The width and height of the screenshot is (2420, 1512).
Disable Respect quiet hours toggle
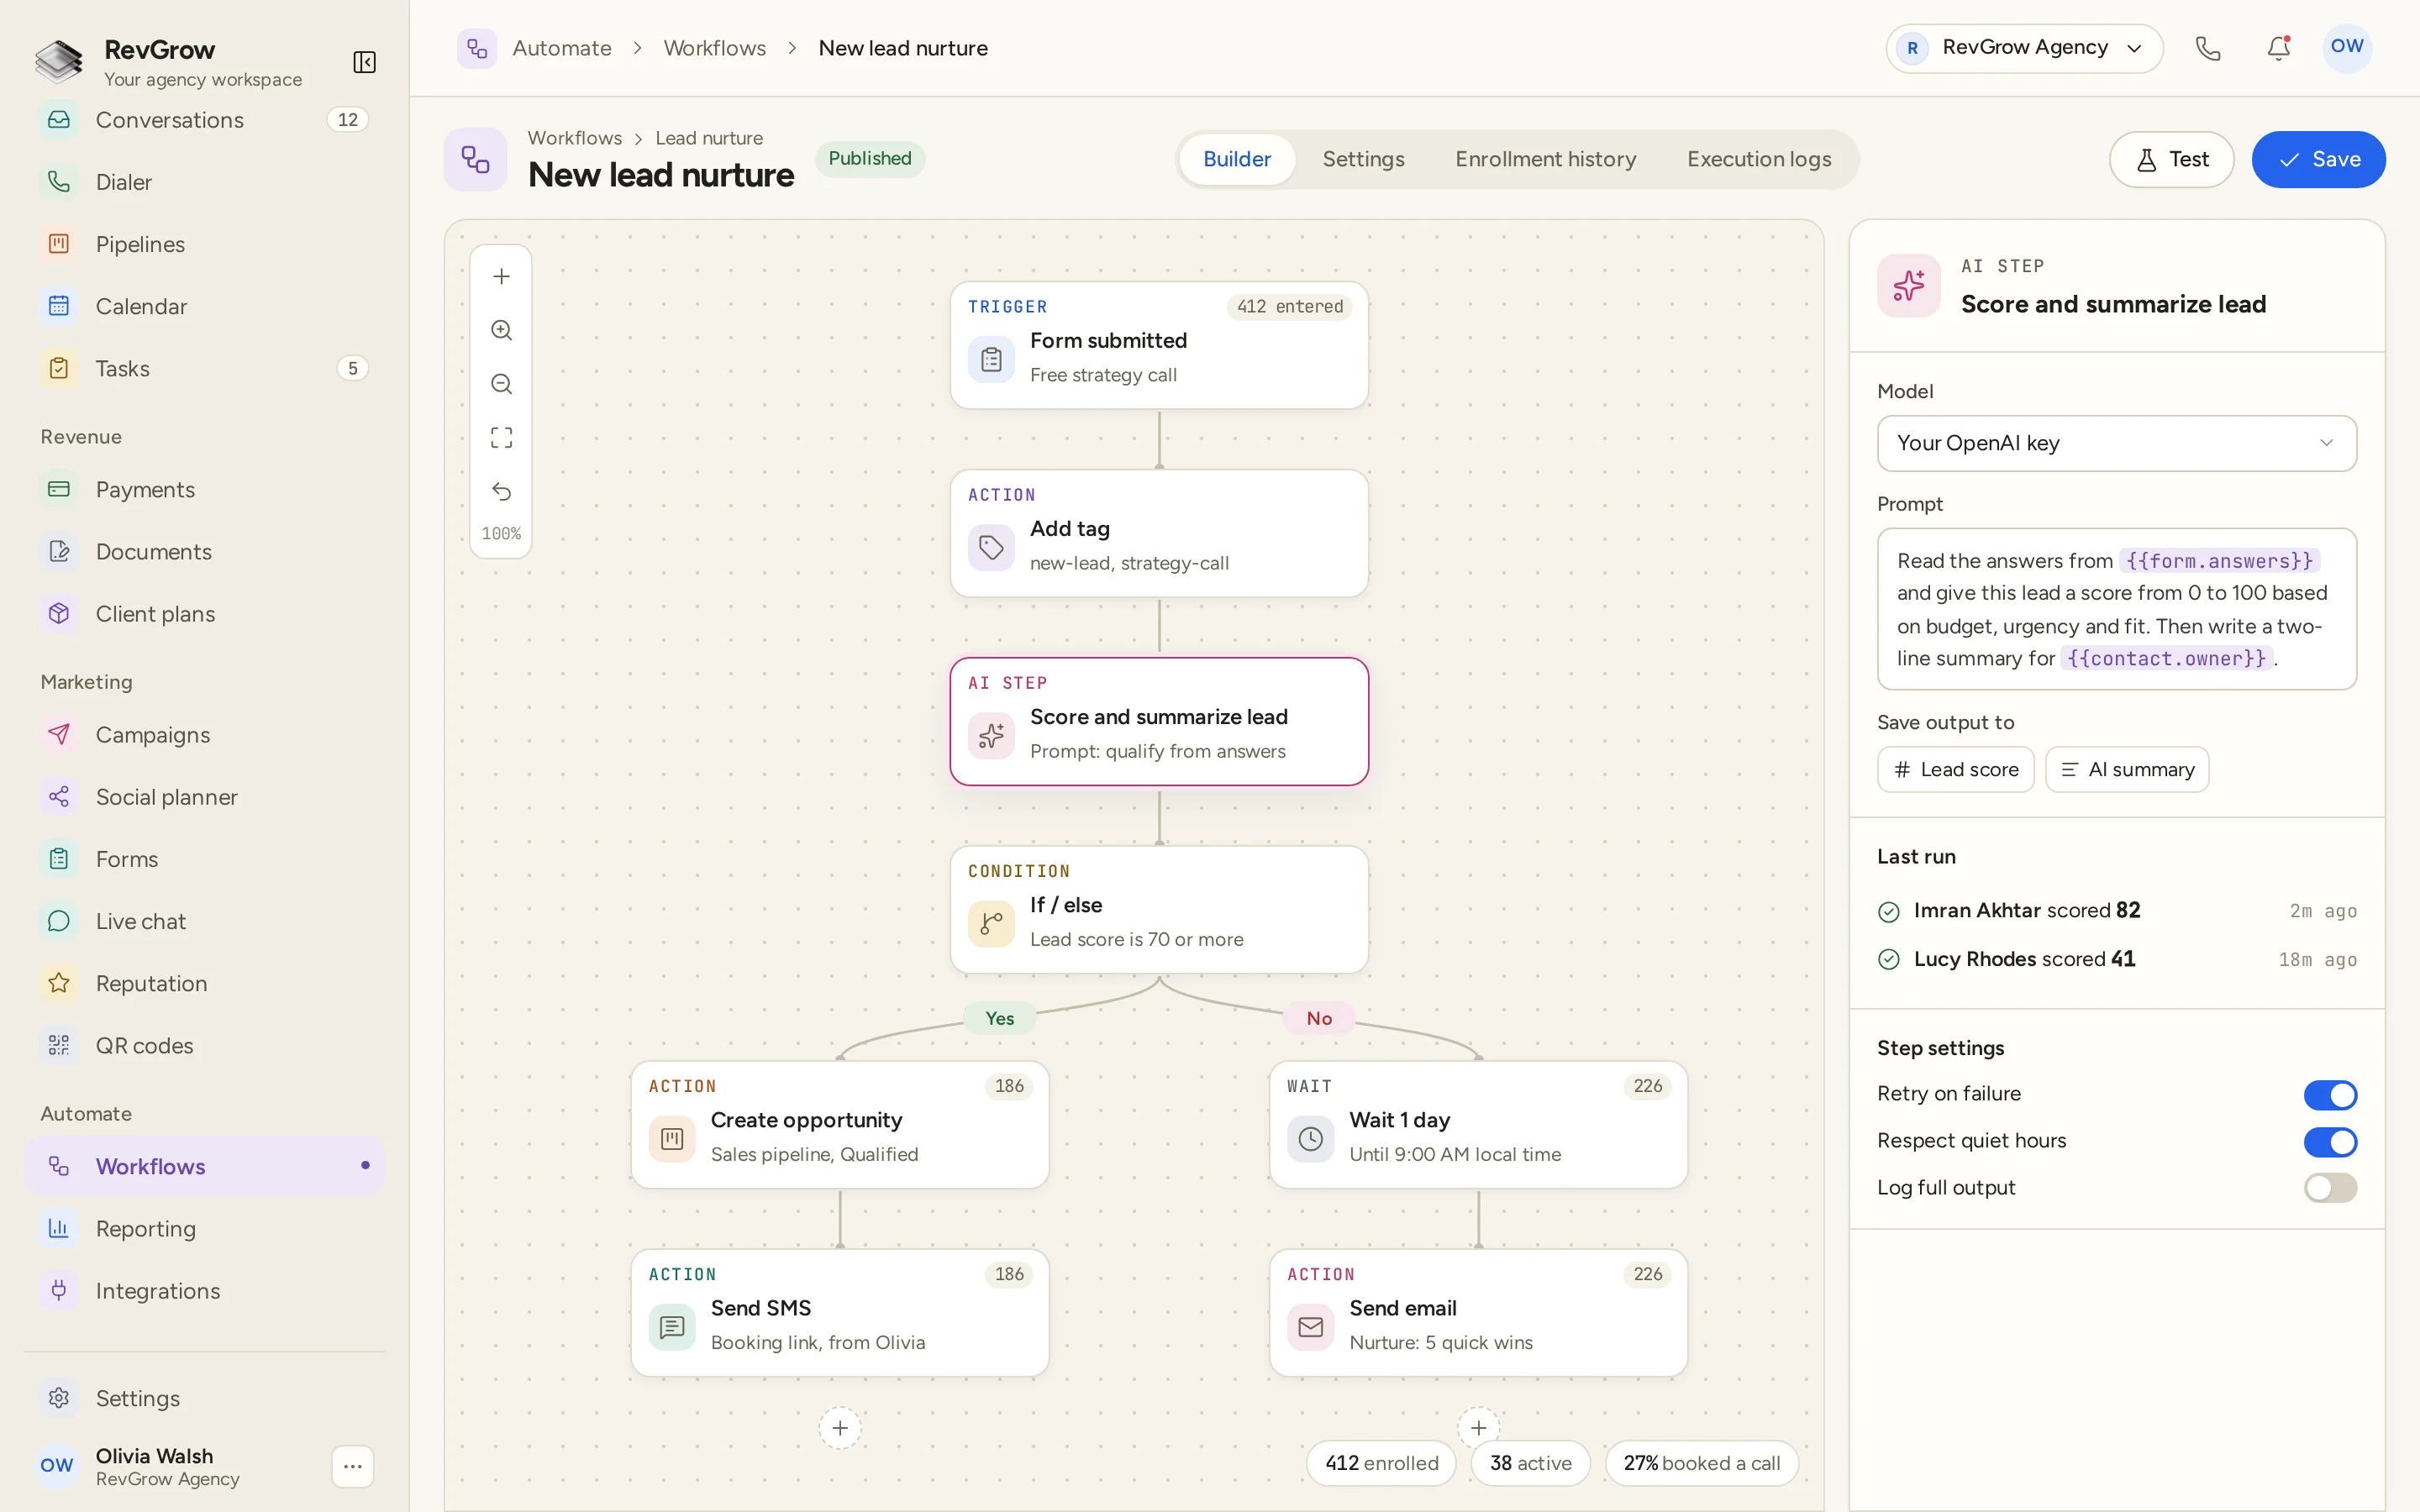(2330, 1142)
